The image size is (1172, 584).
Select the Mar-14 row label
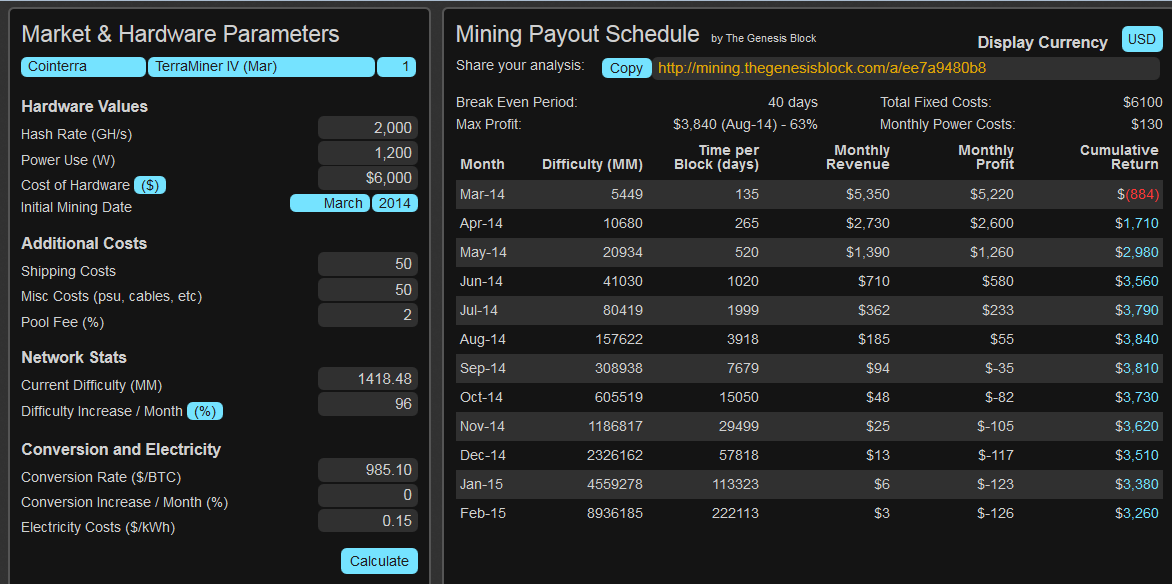coord(482,194)
